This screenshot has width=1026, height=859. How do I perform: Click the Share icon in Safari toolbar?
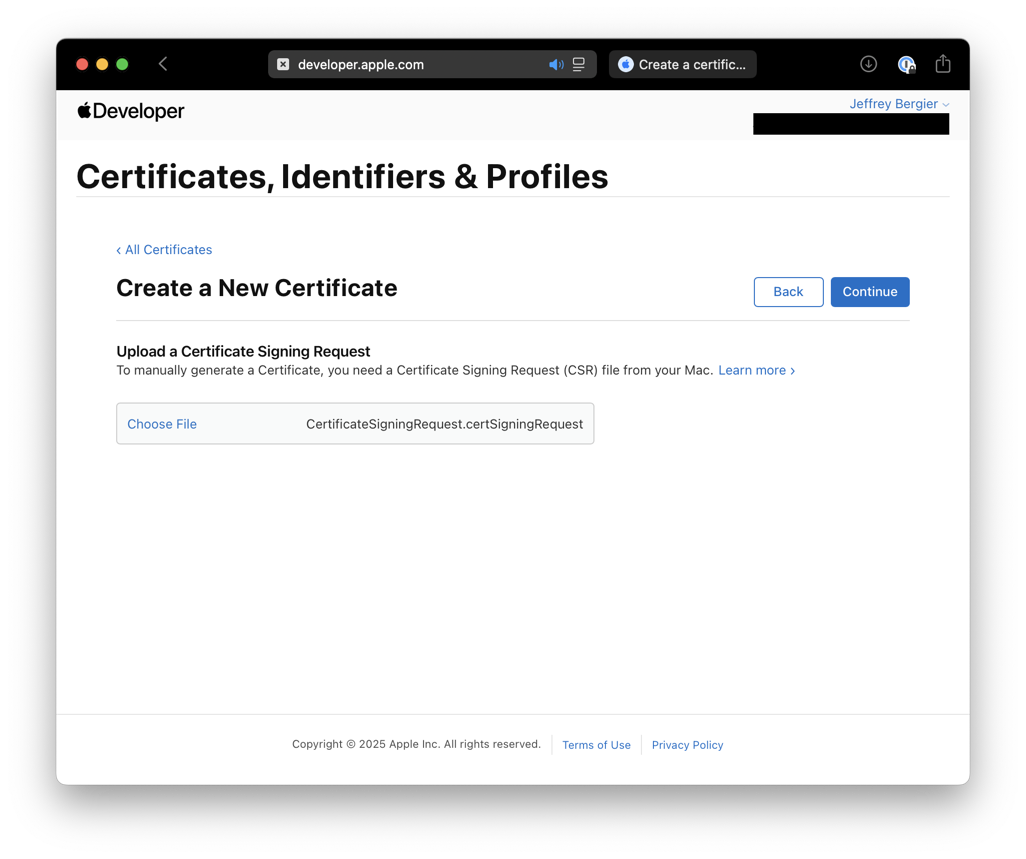point(943,64)
